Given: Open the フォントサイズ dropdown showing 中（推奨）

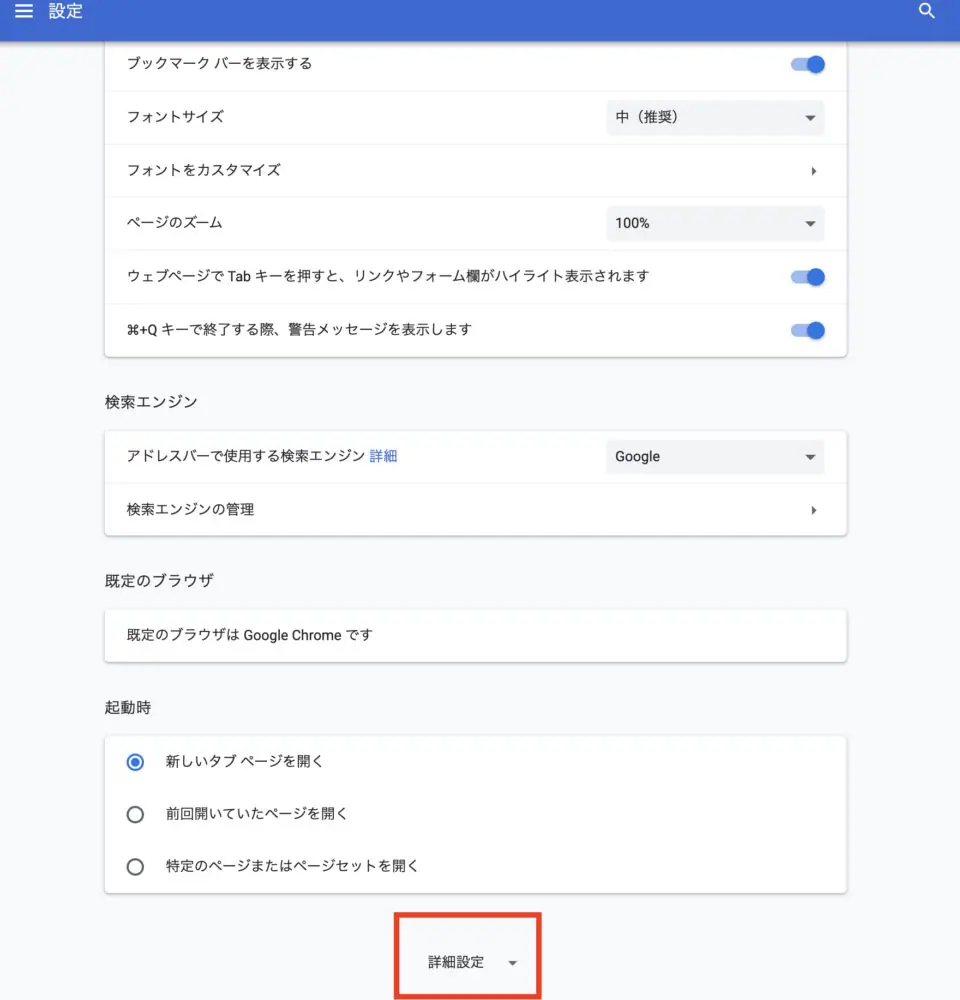Looking at the screenshot, I should [x=715, y=117].
